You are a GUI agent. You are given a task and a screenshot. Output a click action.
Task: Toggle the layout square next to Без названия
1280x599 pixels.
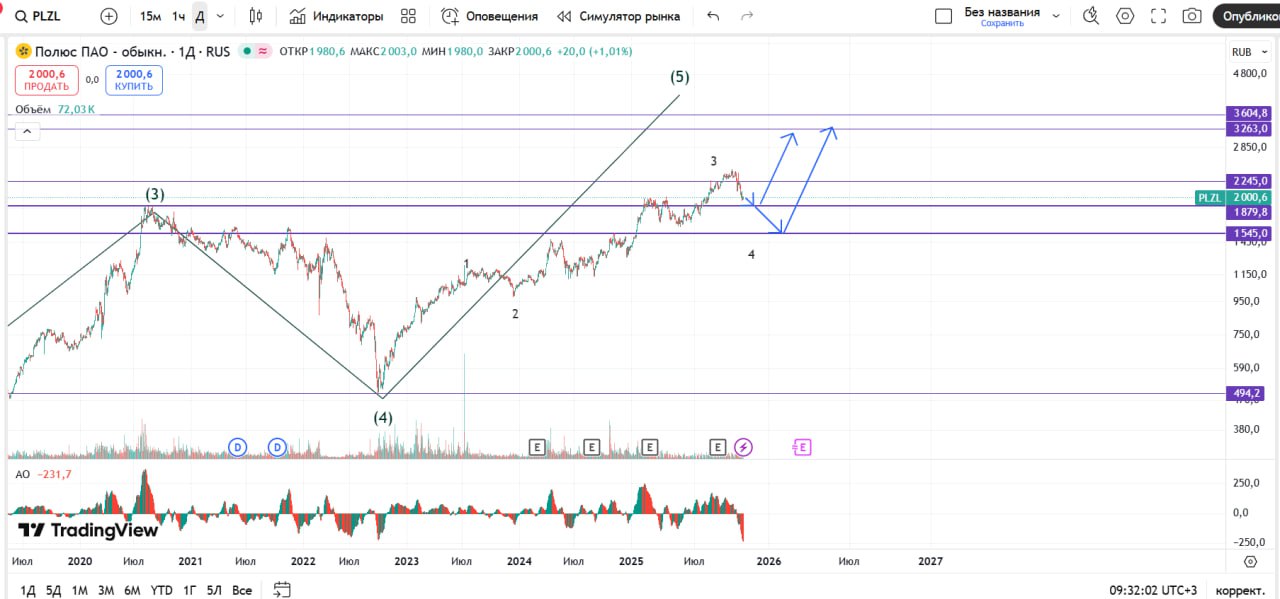[x=943, y=16]
